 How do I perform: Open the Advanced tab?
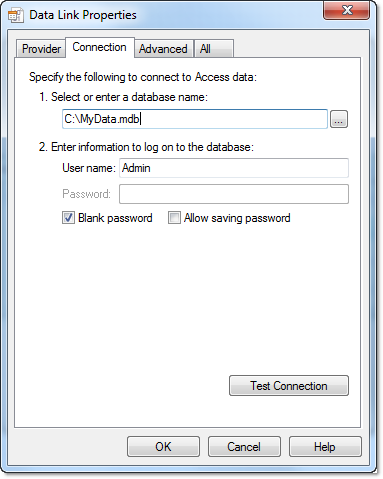[163, 49]
